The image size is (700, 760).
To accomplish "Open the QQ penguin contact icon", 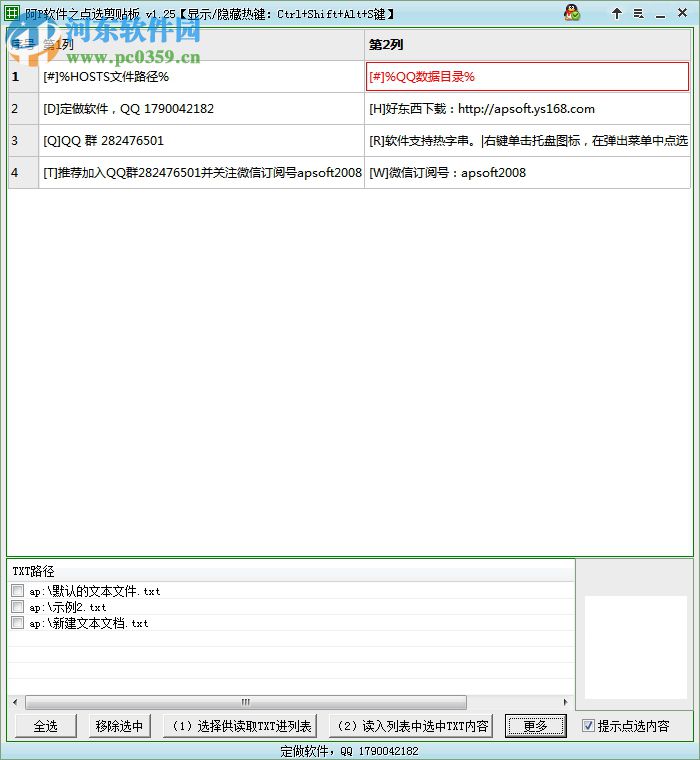I will point(572,13).
